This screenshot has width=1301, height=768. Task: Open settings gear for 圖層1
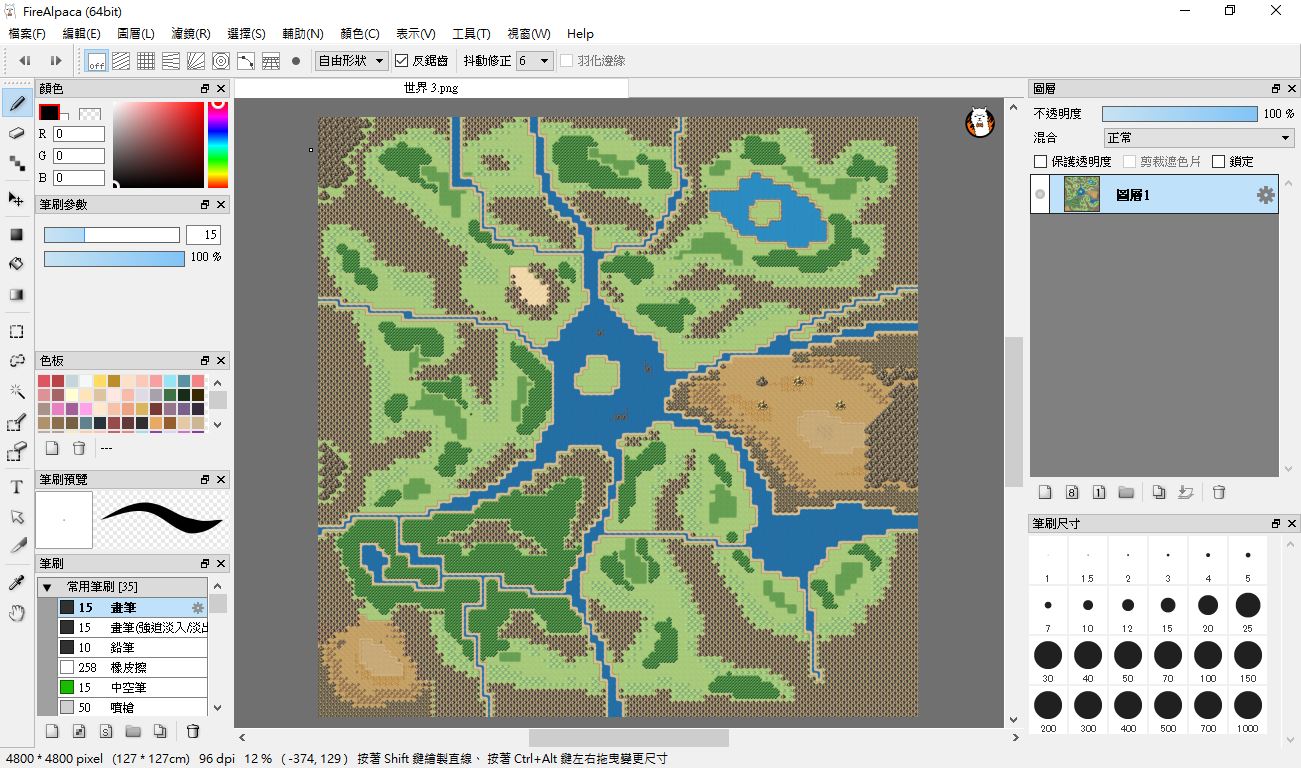coord(1265,195)
